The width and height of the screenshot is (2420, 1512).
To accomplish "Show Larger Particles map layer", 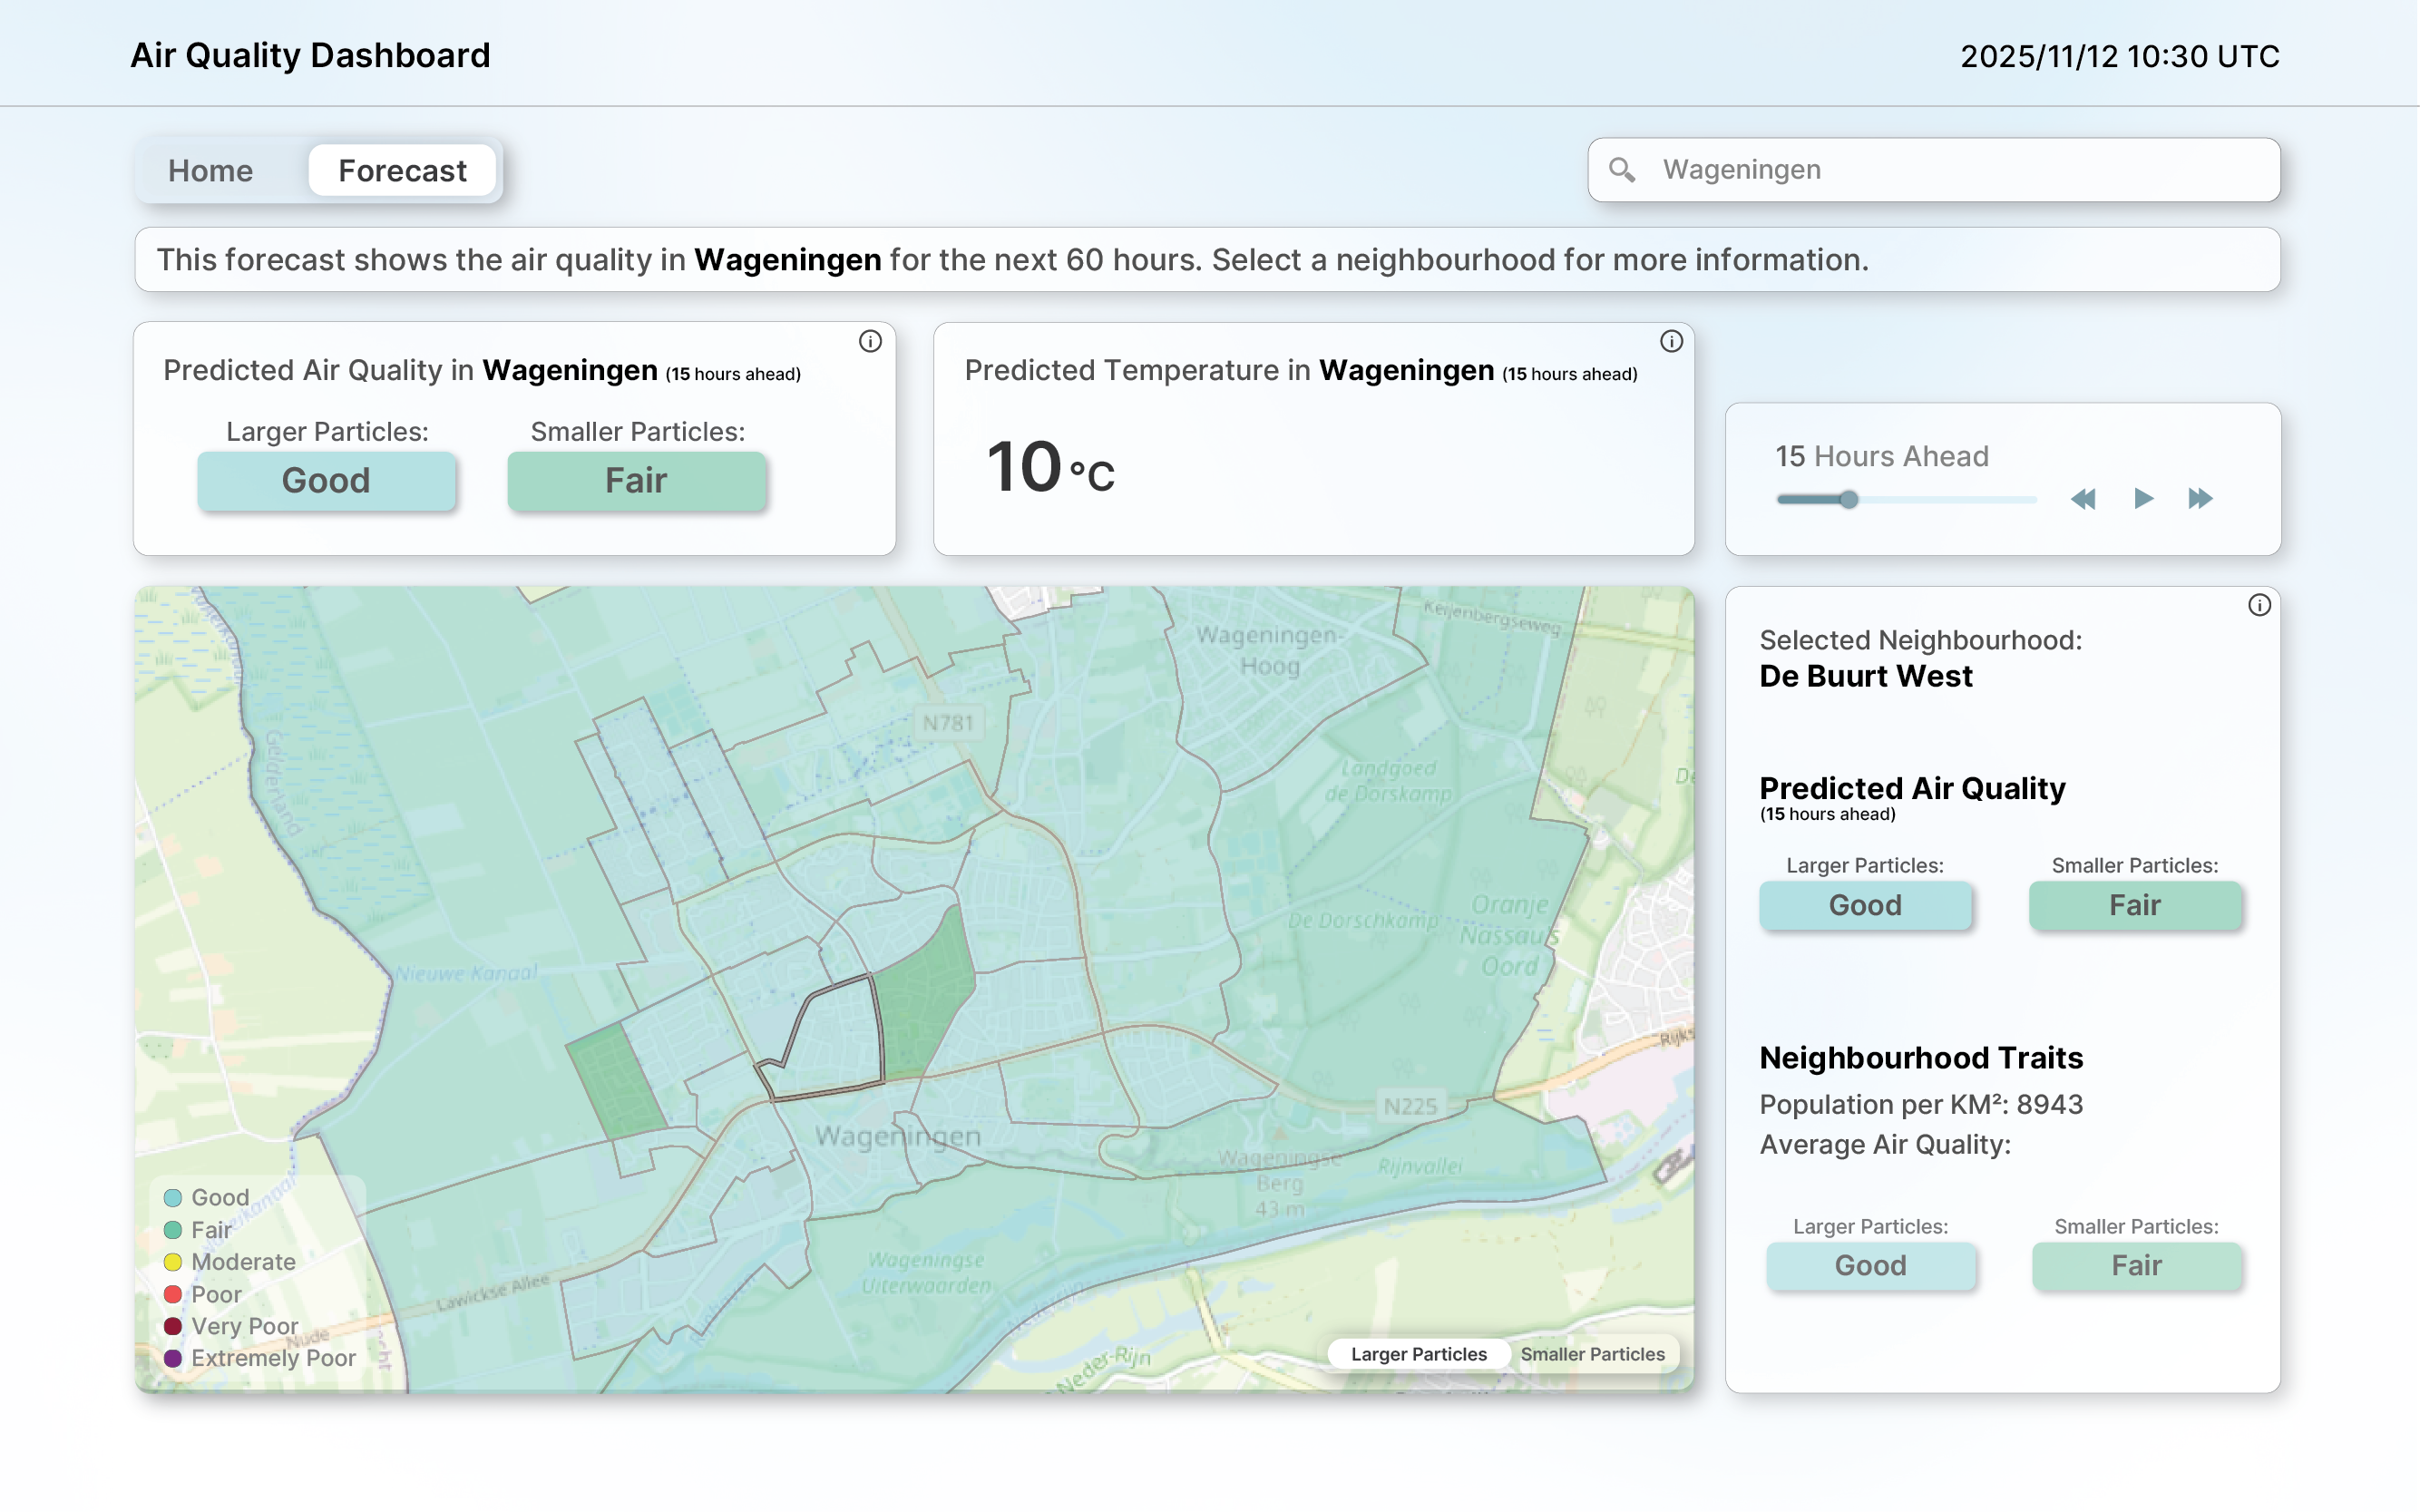I will click(x=1418, y=1354).
